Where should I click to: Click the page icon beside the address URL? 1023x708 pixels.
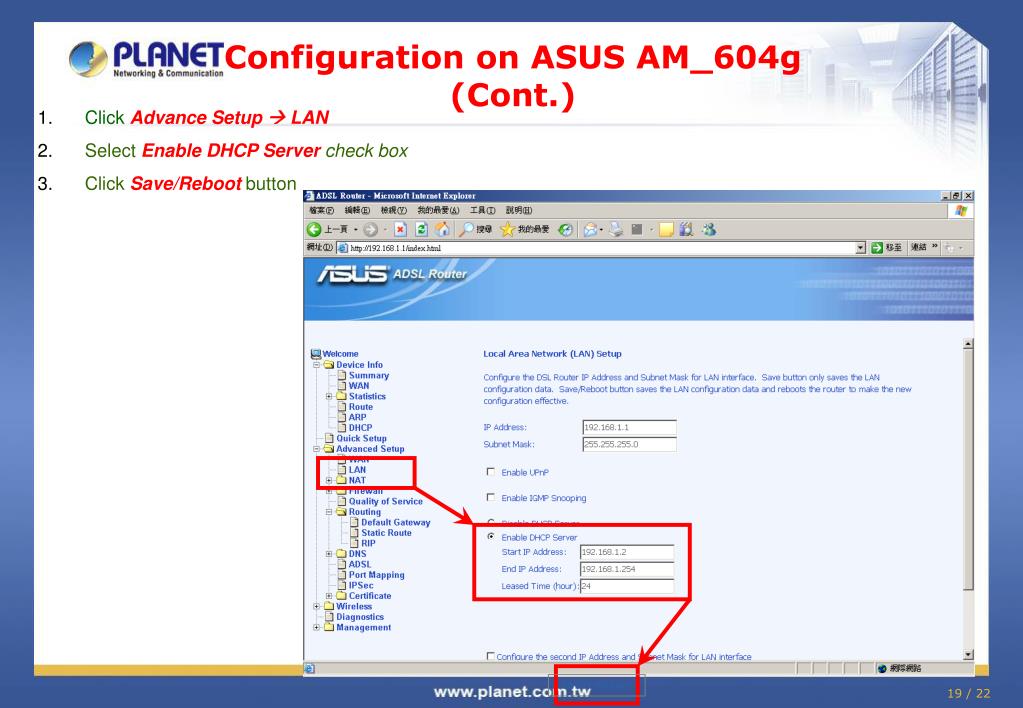[x=343, y=248]
